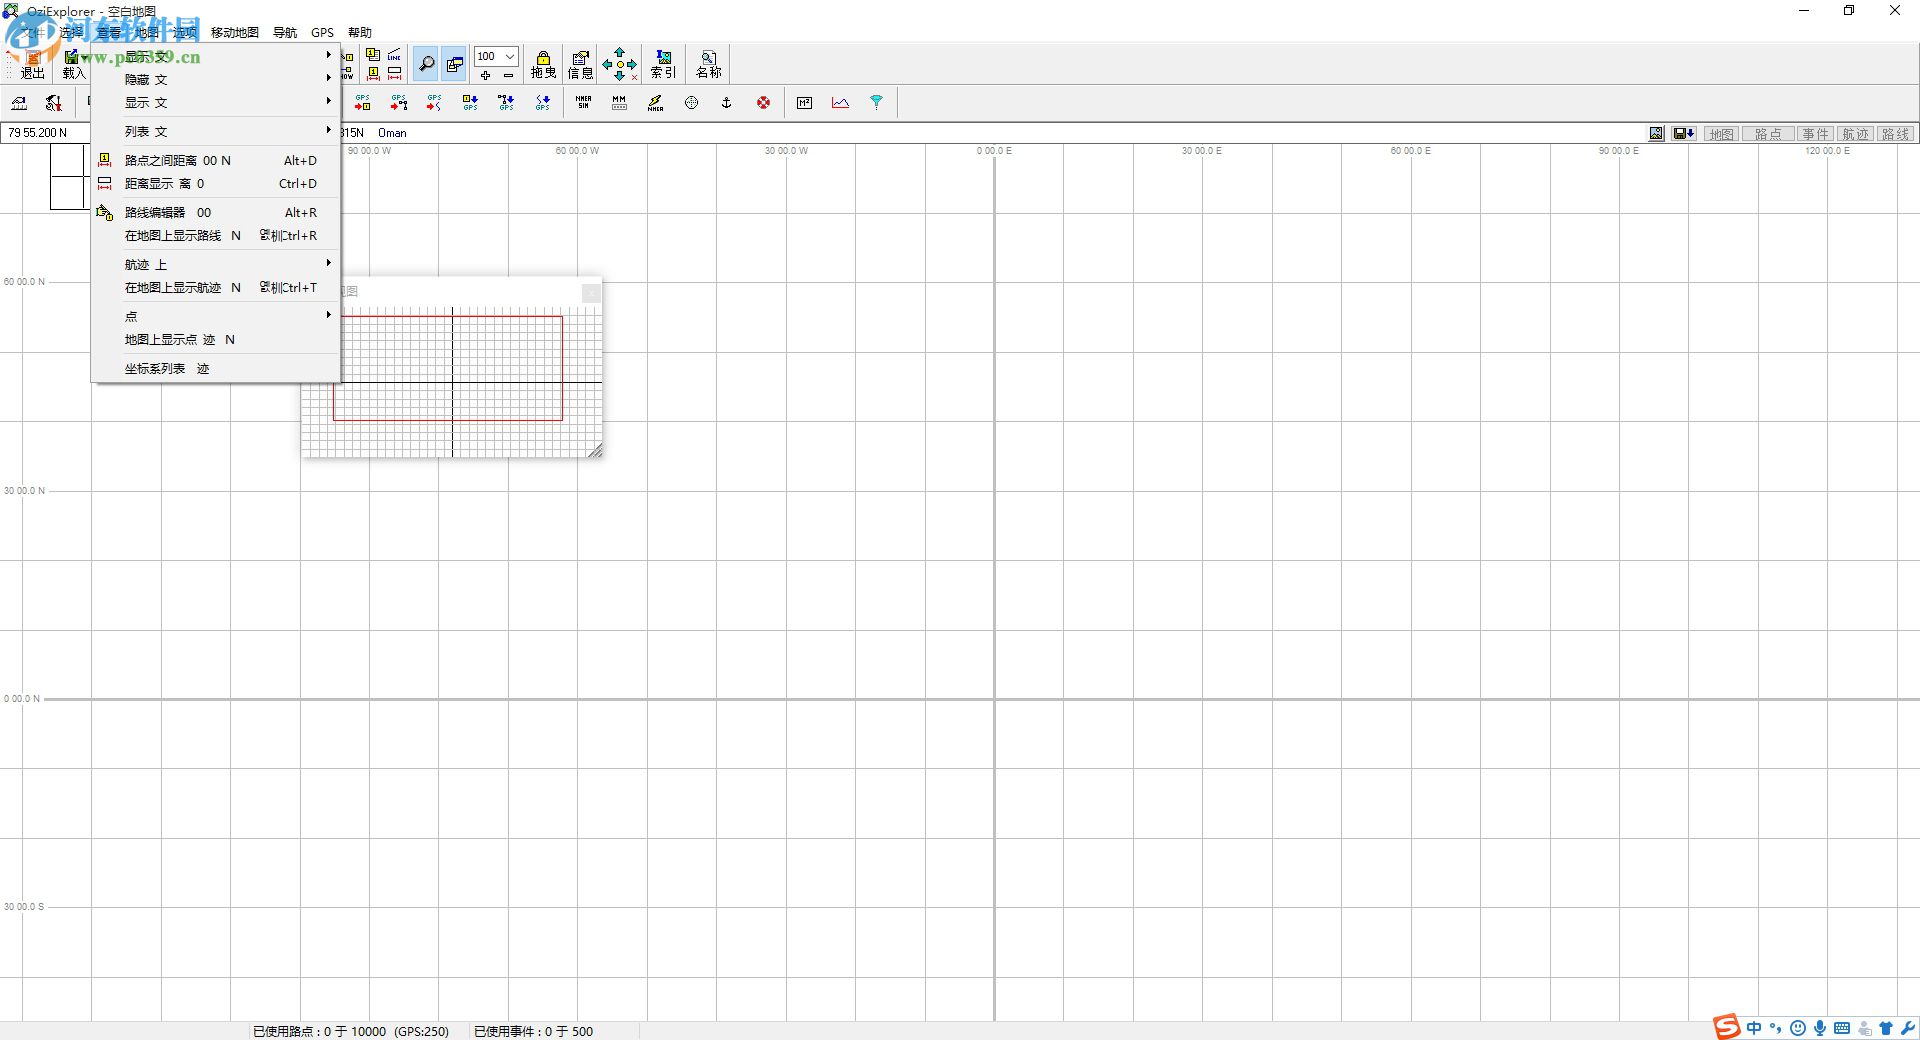
Task: Click GPS send waypoints icon with red arrow
Action: click(362, 102)
